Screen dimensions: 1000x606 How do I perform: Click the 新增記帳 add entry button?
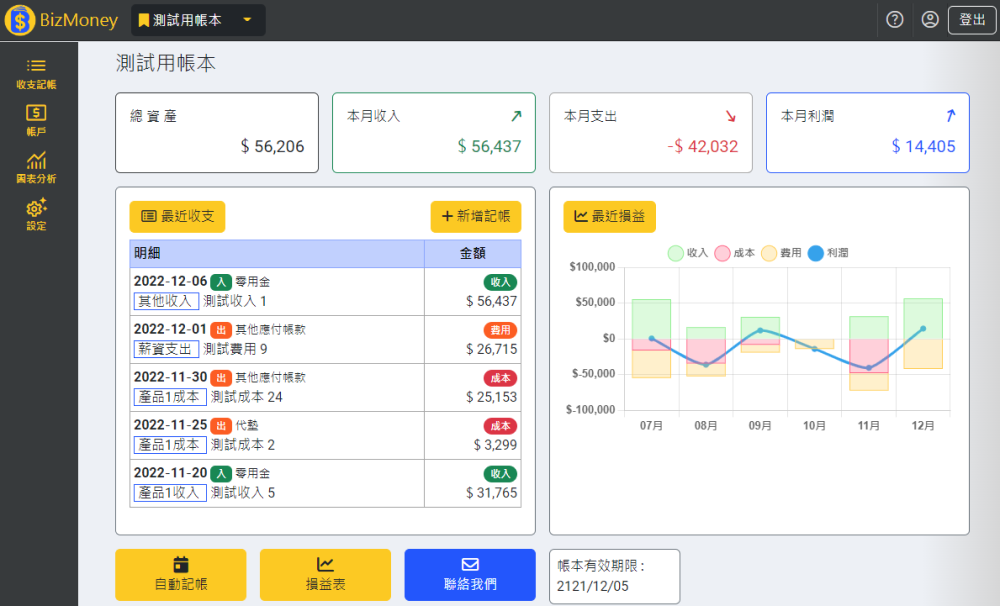(476, 216)
